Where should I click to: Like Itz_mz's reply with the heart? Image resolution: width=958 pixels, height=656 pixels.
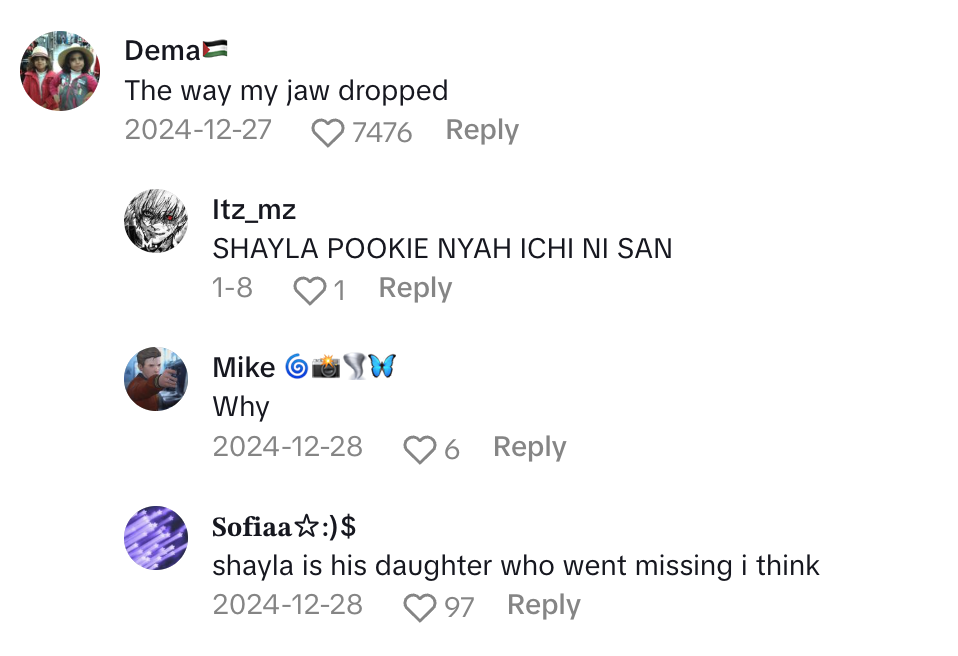(309, 290)
